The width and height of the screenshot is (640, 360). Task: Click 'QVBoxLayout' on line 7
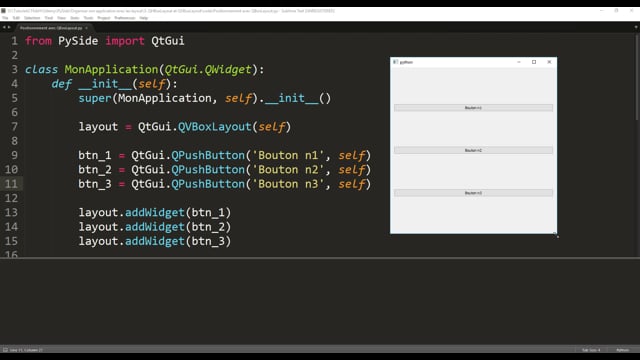[215, 127]
